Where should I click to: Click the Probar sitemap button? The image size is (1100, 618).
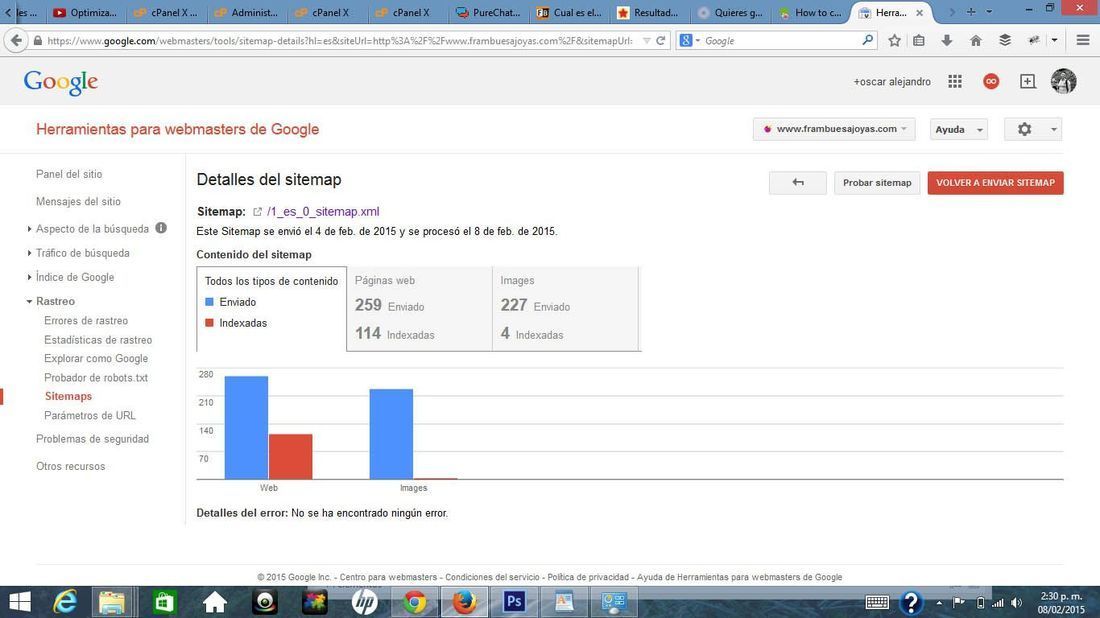[877, 183]
